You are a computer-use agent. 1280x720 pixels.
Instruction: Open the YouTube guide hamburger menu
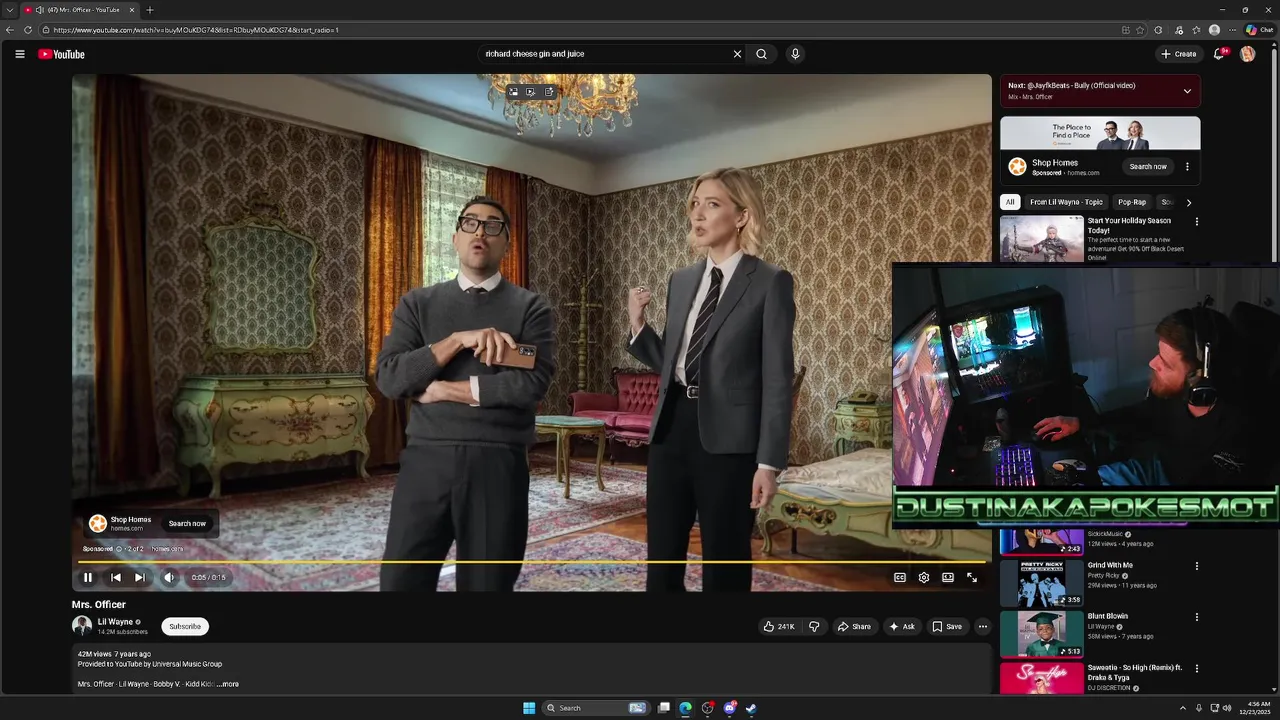click(x=19, y=54)
